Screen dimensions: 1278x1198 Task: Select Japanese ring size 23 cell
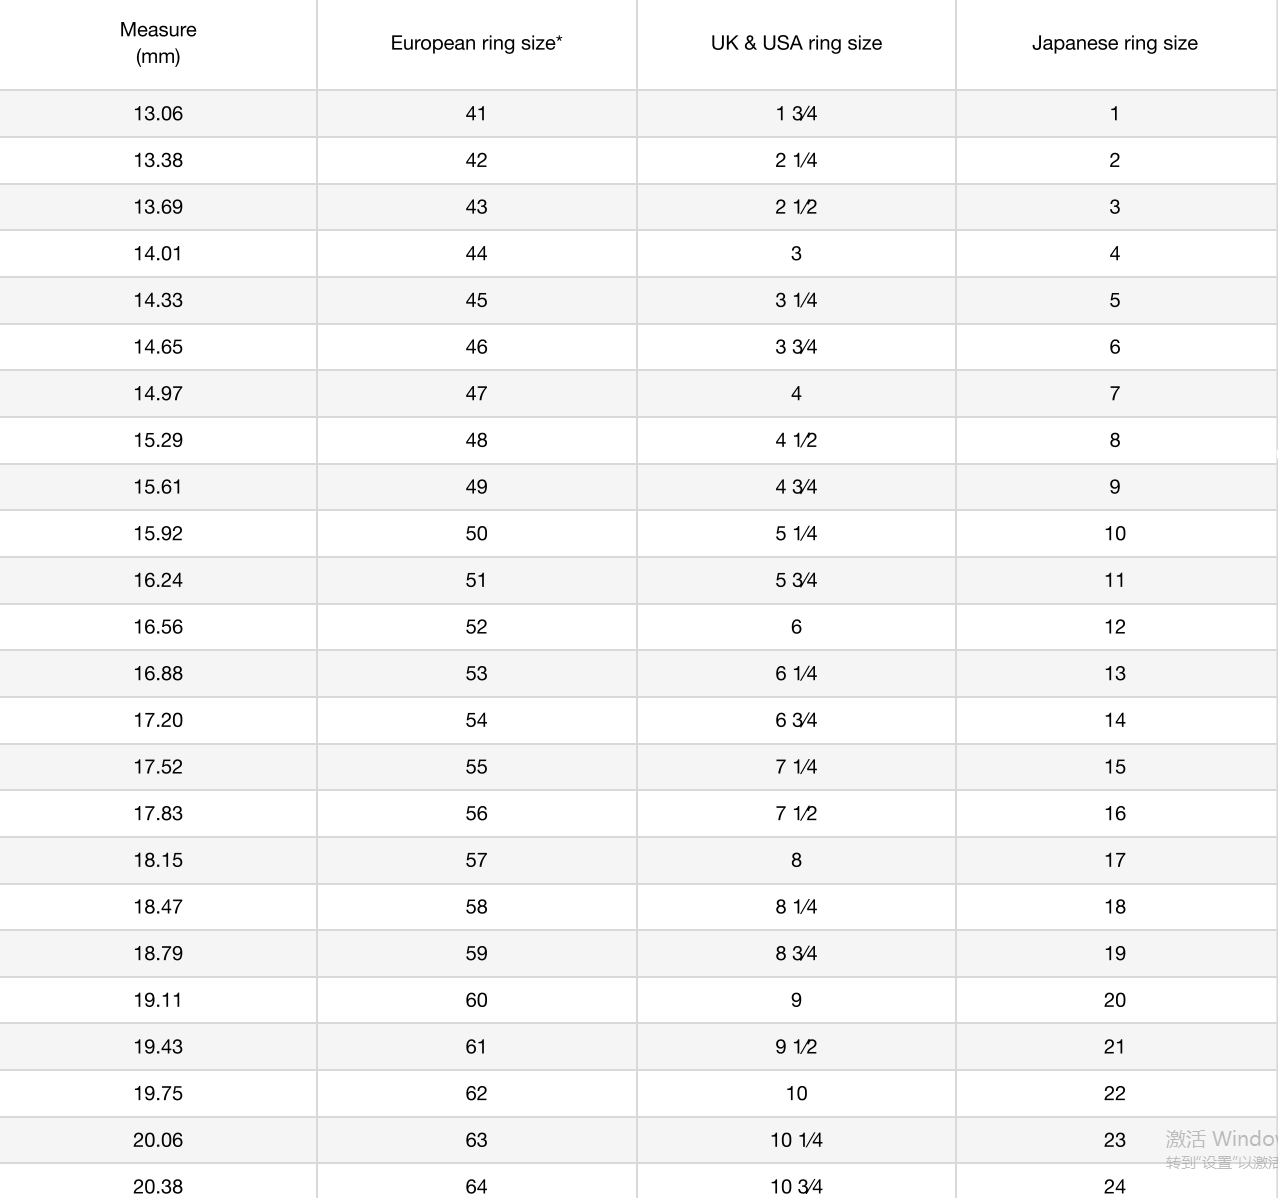click(1114, 1140)
